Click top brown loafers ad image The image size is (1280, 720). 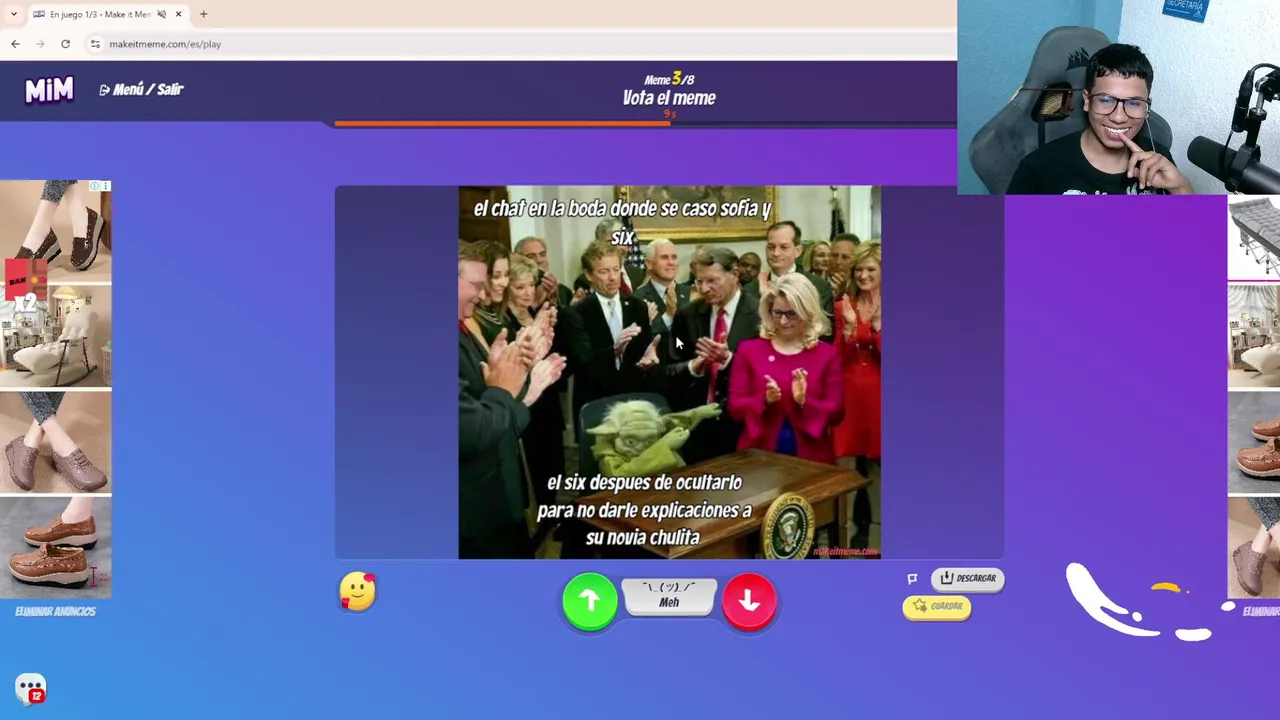(x=56, y=232)
